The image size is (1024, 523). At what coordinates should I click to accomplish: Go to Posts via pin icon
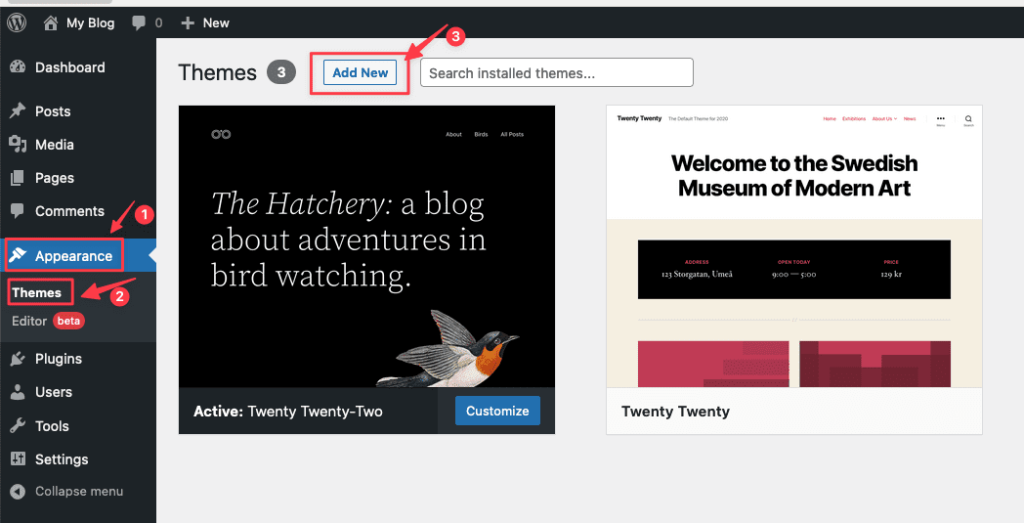[17, 111]
